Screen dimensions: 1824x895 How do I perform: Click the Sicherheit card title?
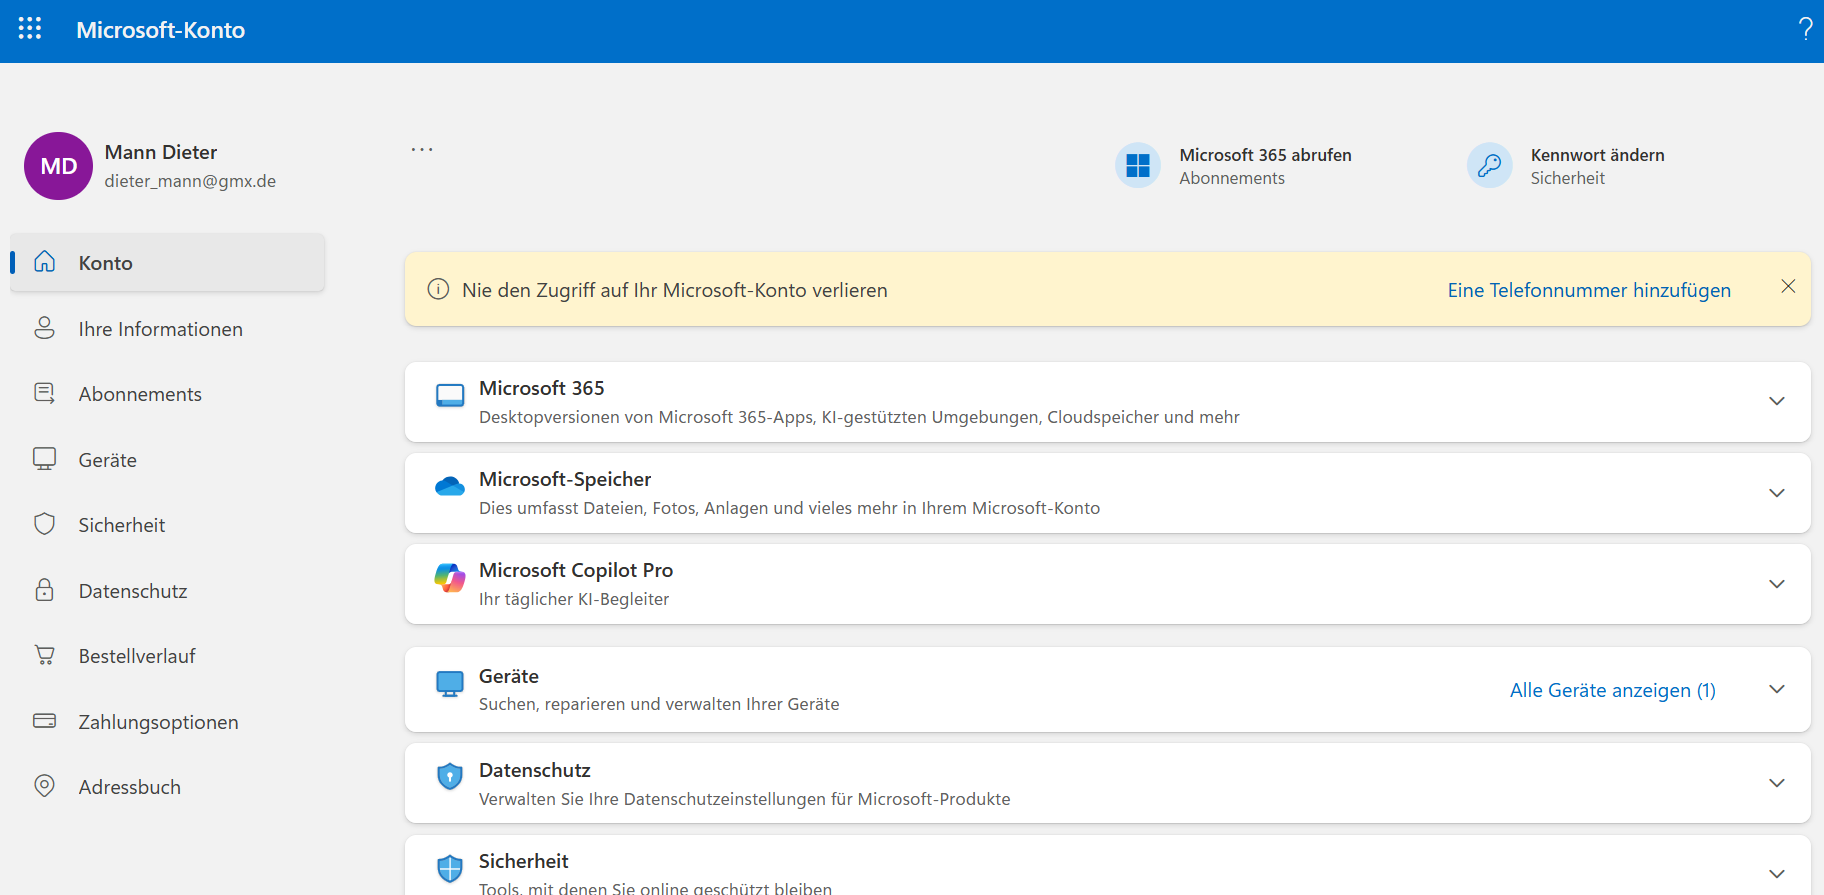click(x=523, y=861)
